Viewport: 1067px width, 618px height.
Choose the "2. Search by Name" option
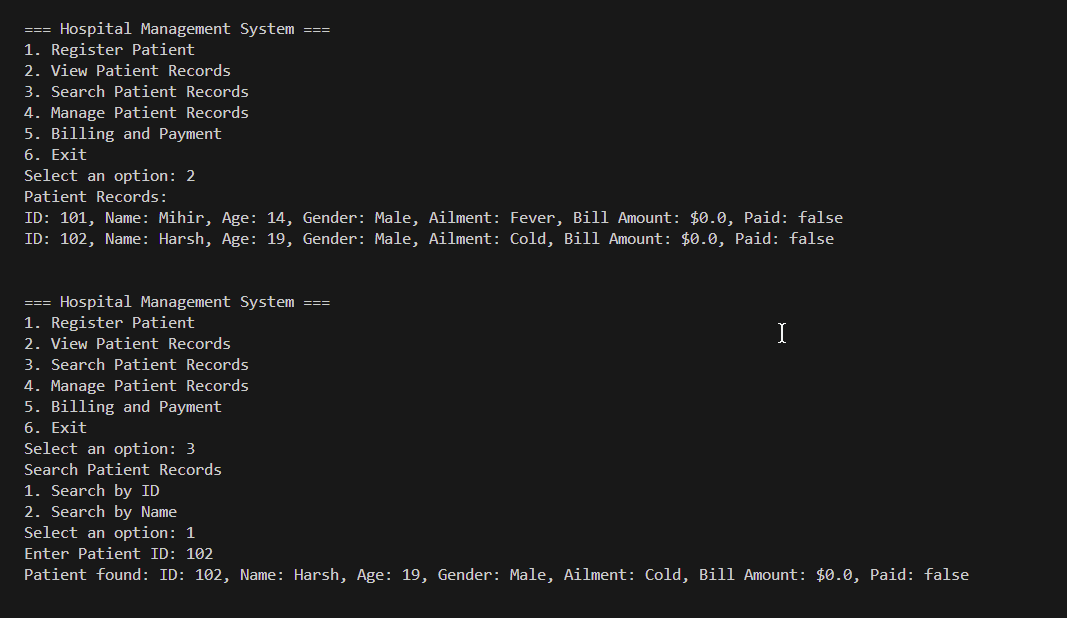[x=101, y=512]
